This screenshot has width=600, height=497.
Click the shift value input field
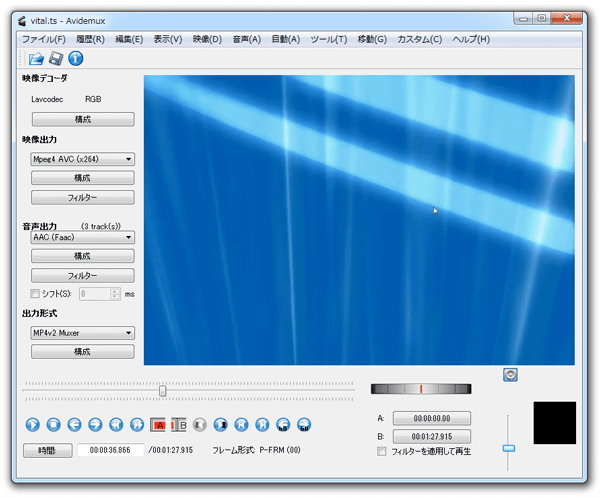(x=95, y=294)
